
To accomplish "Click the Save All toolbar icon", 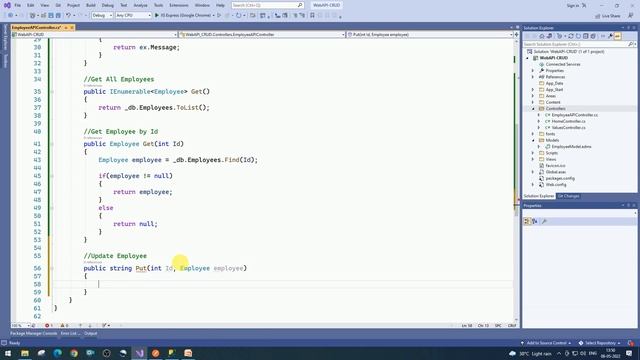I will click(x=58, y=15).
